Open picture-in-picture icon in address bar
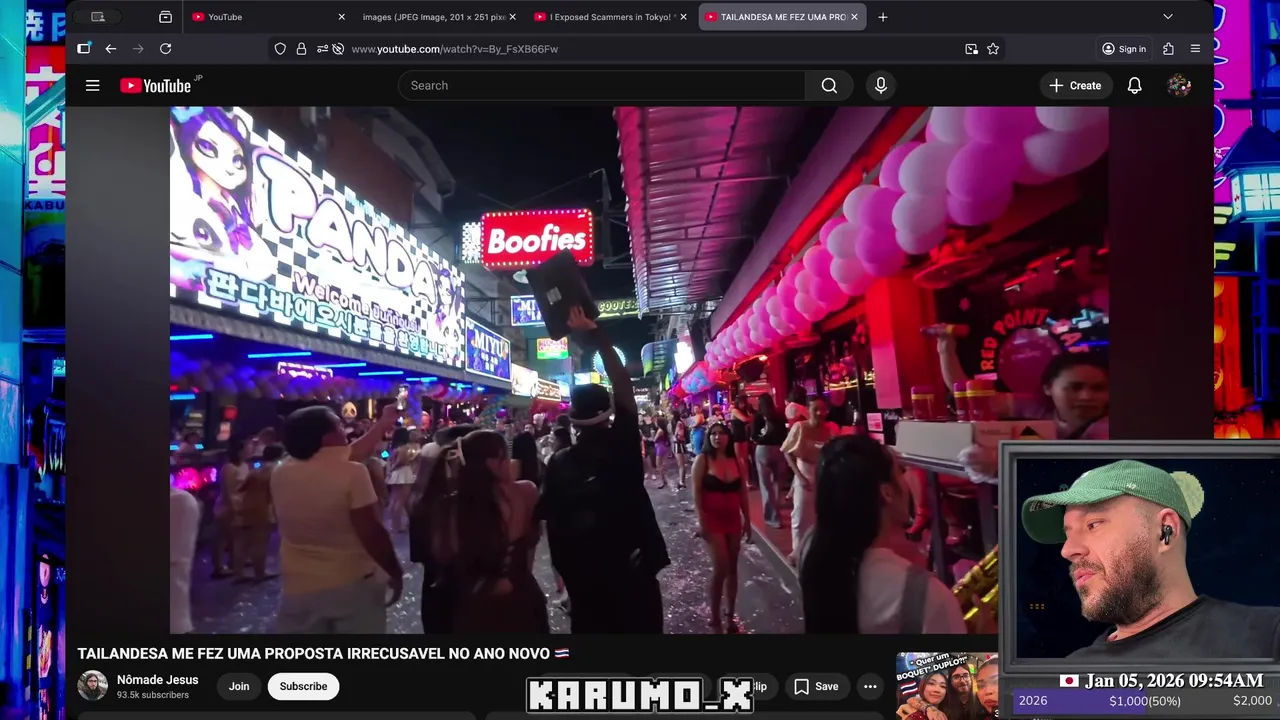The height and width of the screenshot is (720, 1280). (x=971, y=49)
